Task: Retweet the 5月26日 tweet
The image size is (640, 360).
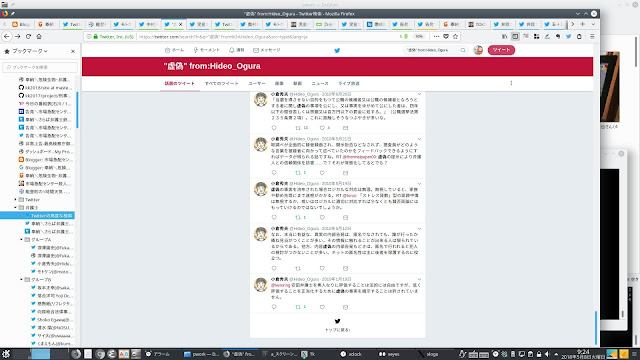Action: click(x=298, y=128)
